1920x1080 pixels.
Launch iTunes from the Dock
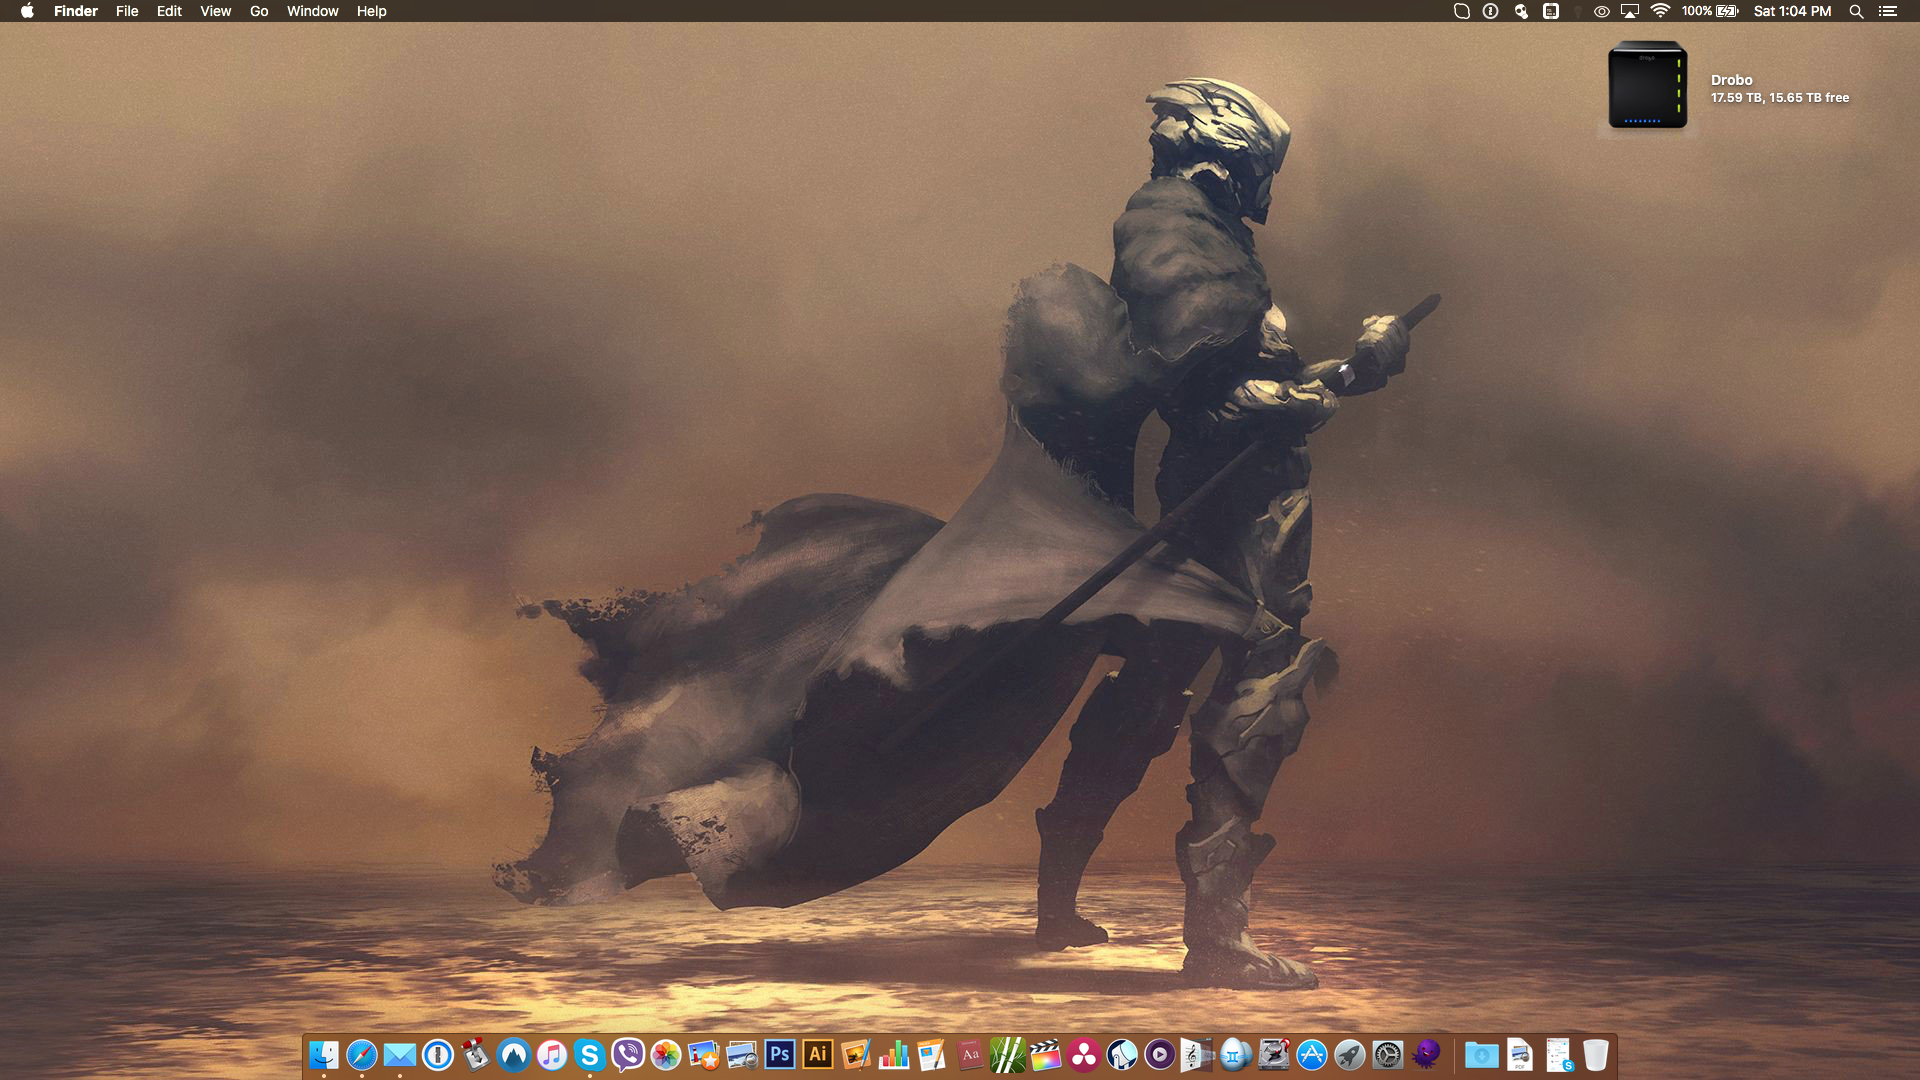click(551, 1054)
